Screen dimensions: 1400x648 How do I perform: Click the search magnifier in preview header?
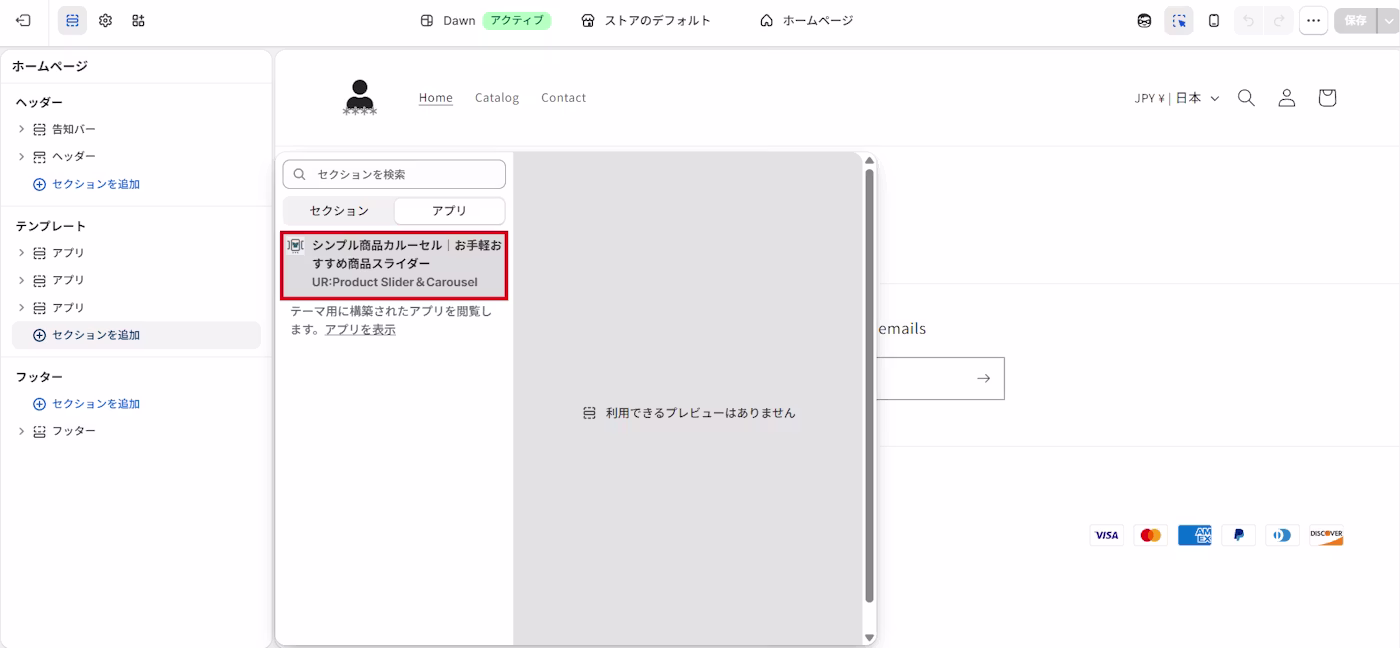pos(1246,98)
